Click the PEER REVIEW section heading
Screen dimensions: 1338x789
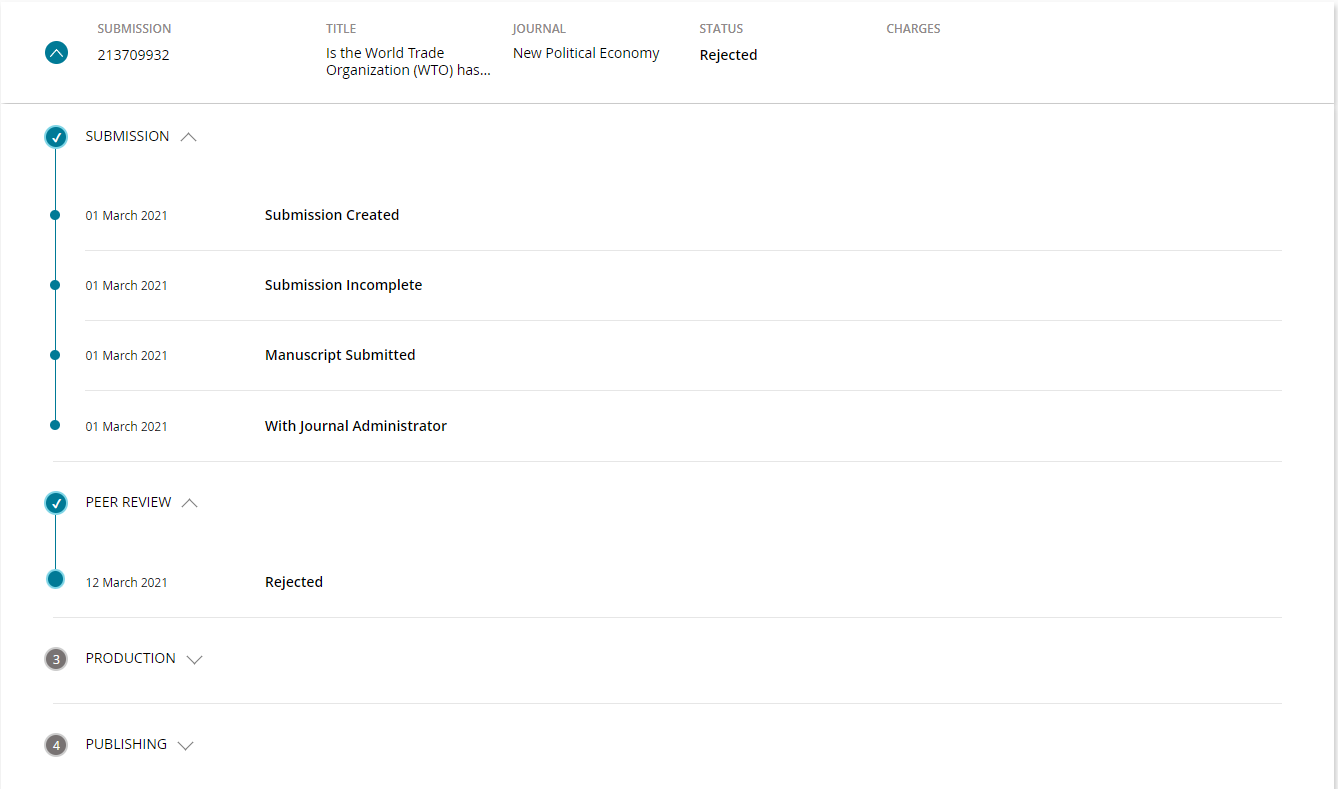click(128, 502)
